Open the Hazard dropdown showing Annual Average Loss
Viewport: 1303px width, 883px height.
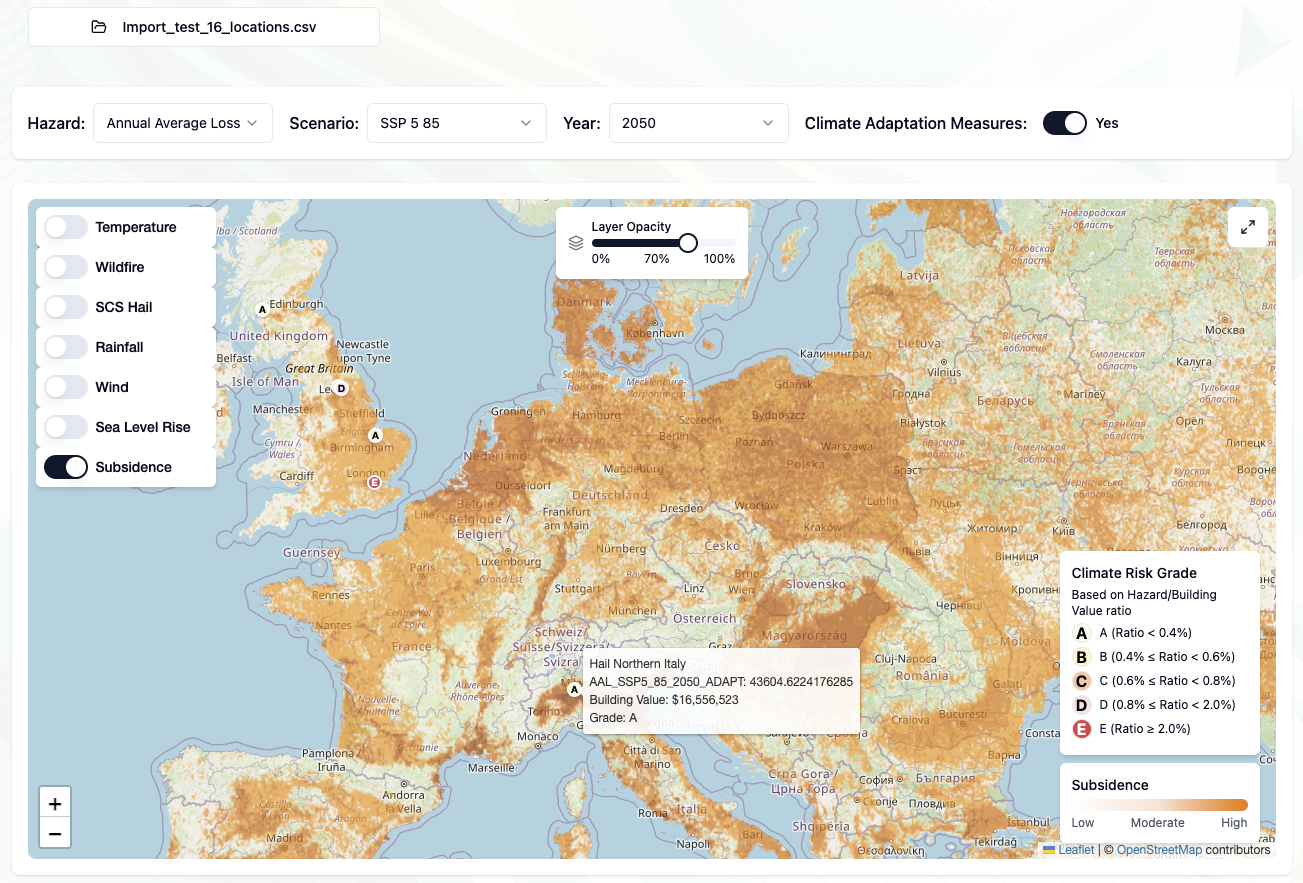(183, 123)
